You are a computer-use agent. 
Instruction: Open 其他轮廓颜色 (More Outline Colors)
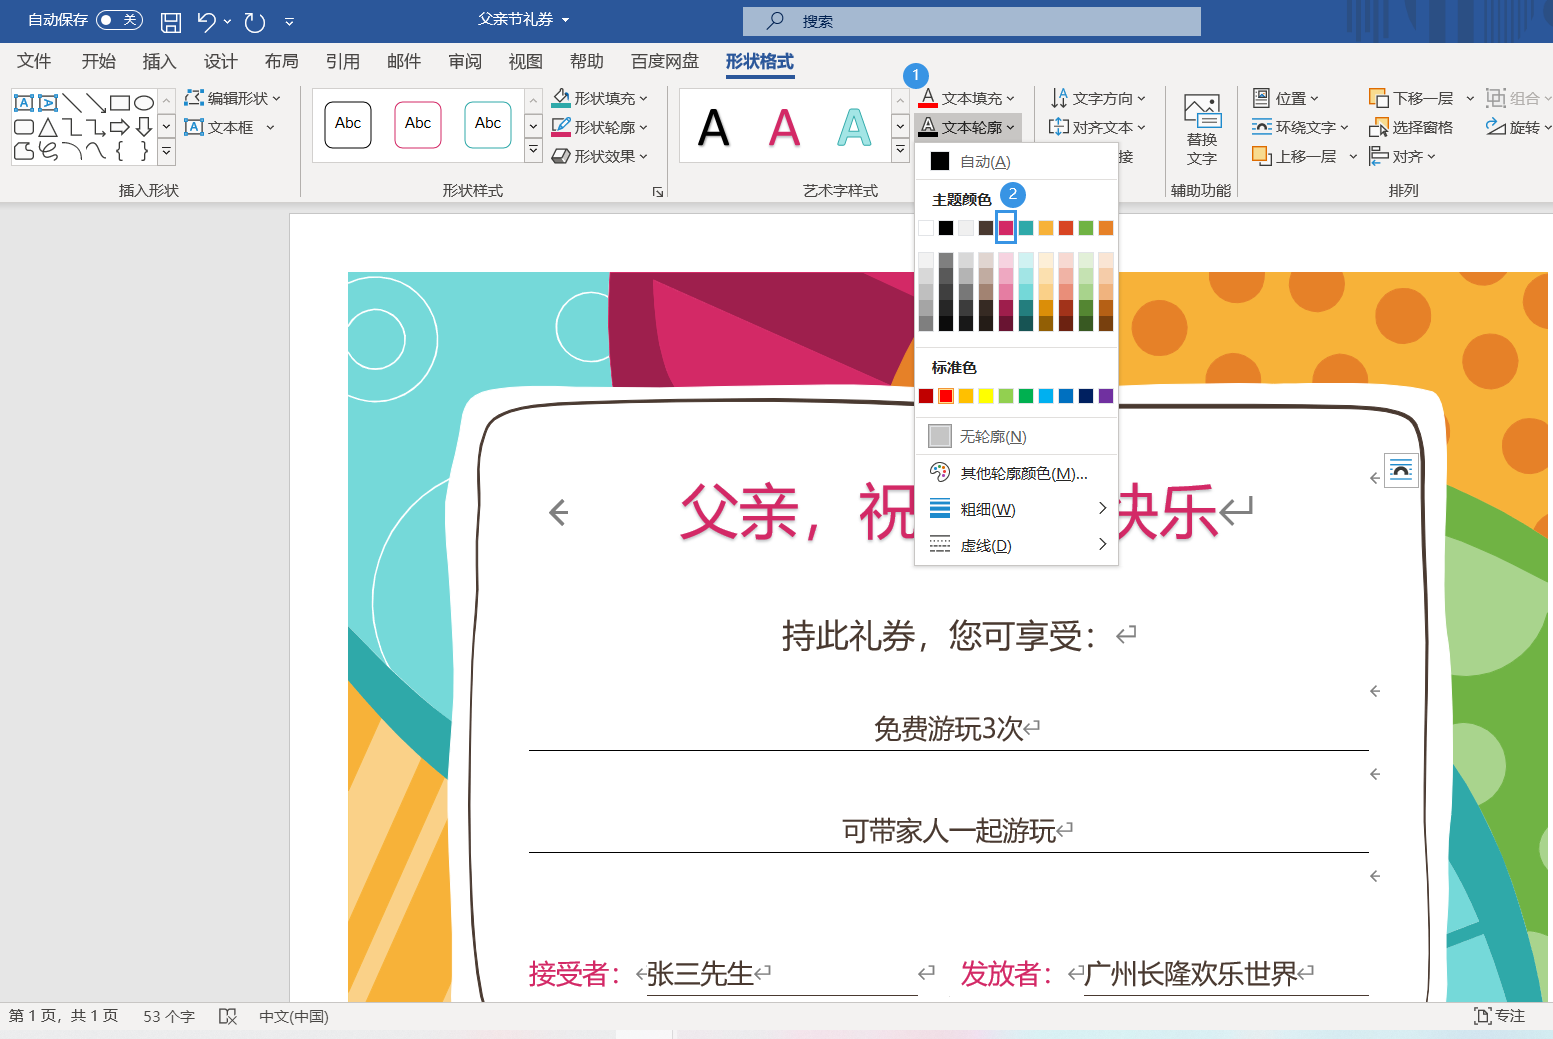point(1016,473)
